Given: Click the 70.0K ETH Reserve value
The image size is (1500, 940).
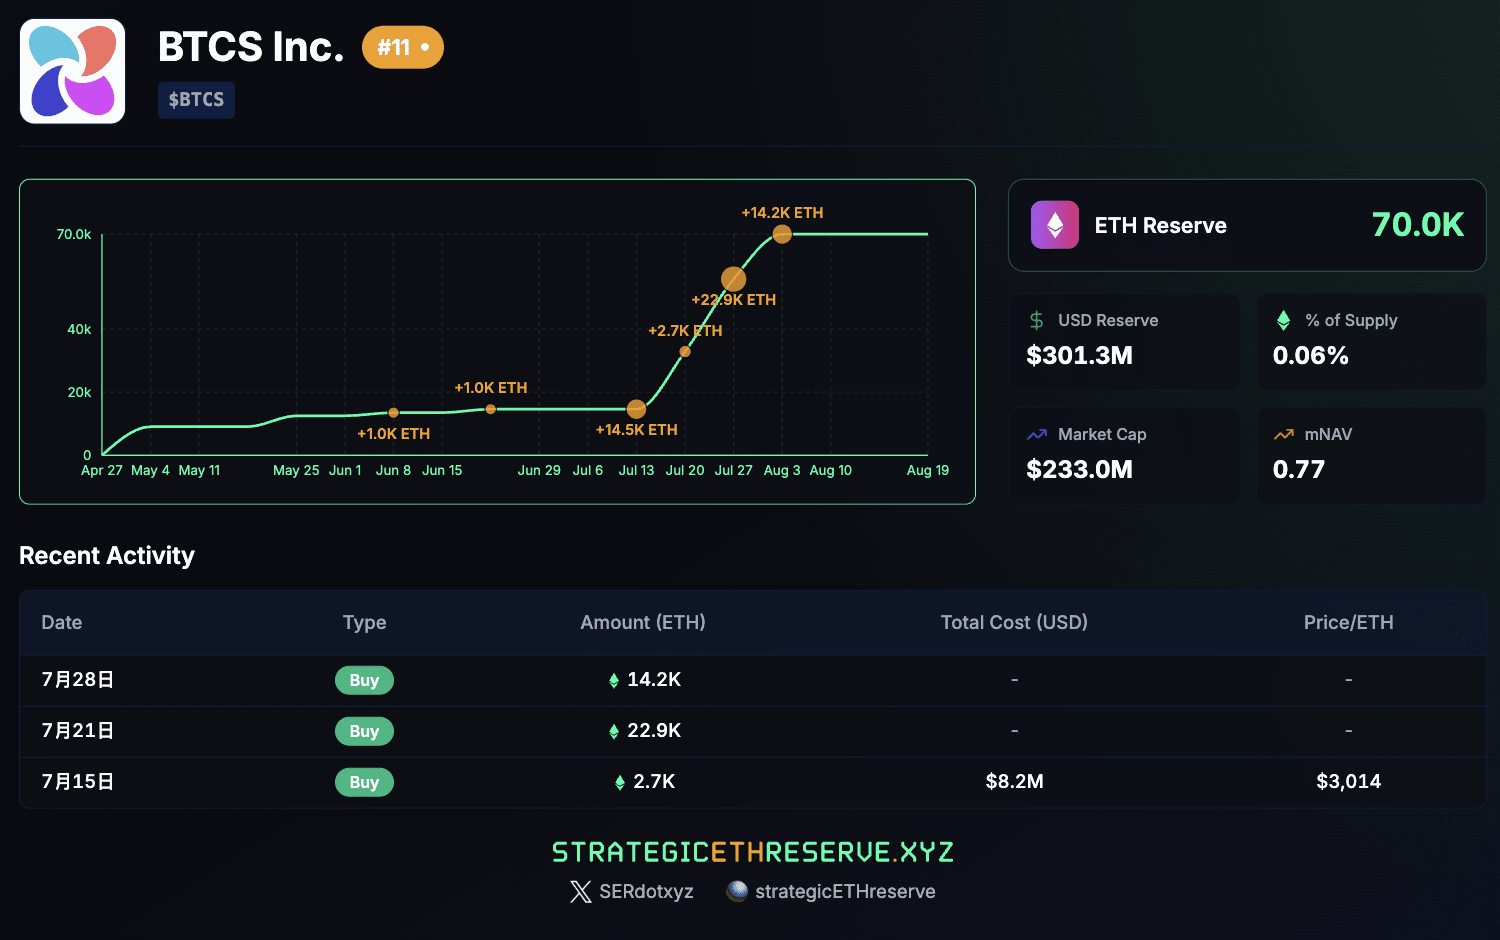Looking at the screenshot, I should 1417,225.
